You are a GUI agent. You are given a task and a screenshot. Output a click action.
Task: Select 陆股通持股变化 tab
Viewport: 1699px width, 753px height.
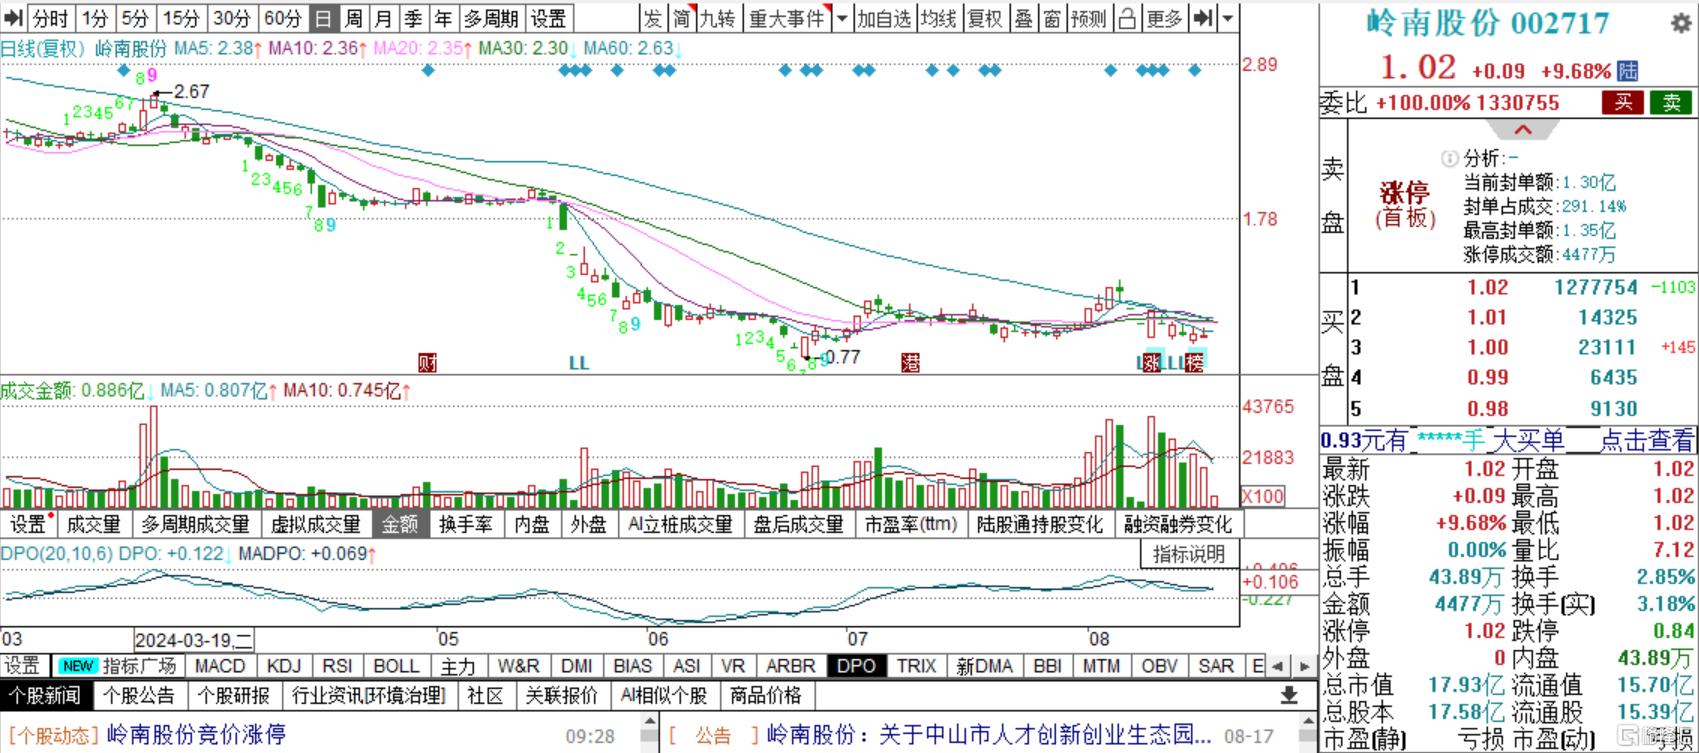tap(1040, 524)
